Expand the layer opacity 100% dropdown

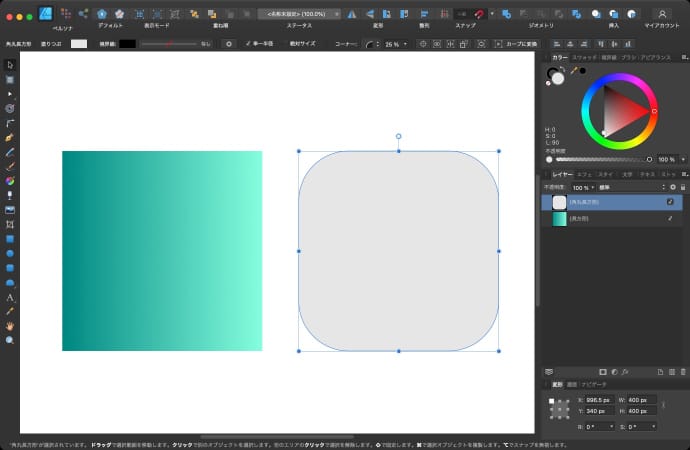pos(592,187)
